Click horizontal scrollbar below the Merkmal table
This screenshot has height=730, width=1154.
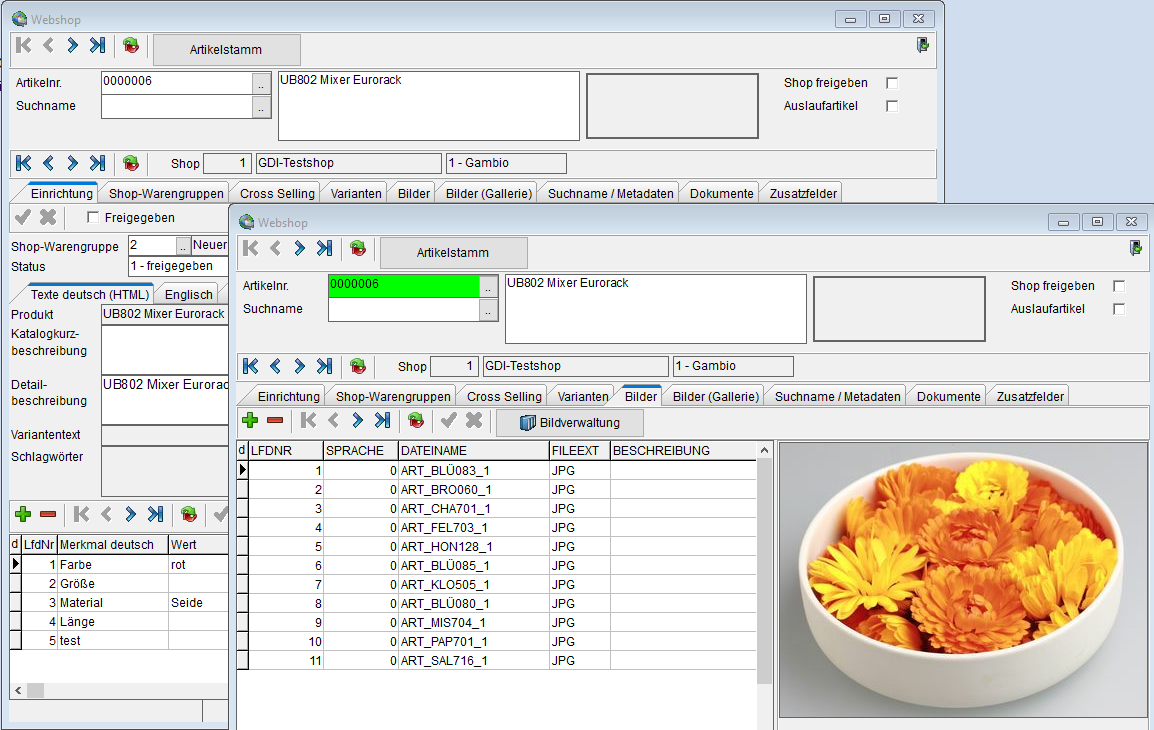coord(120,691)
